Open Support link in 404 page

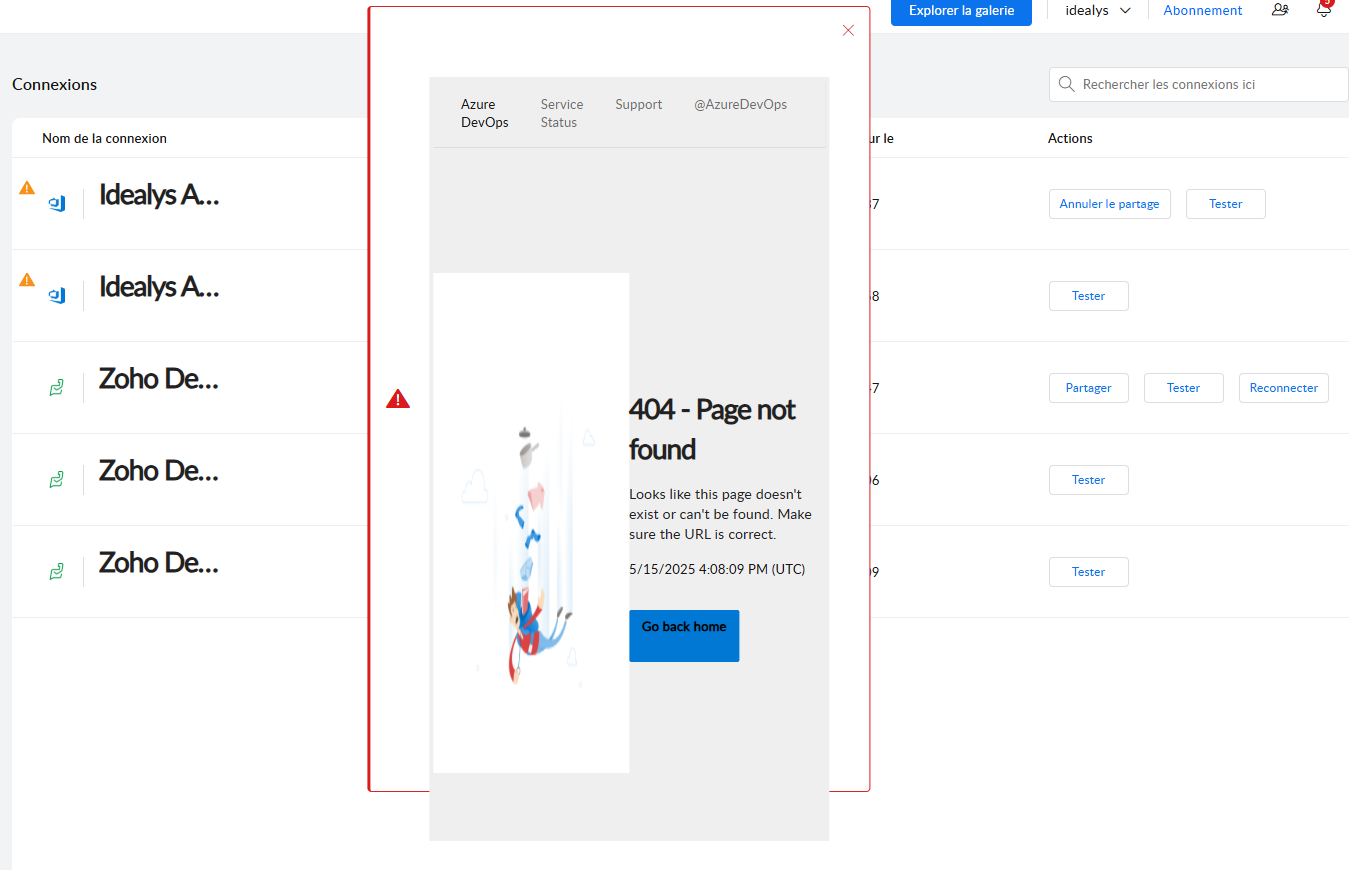pos(639,104)
